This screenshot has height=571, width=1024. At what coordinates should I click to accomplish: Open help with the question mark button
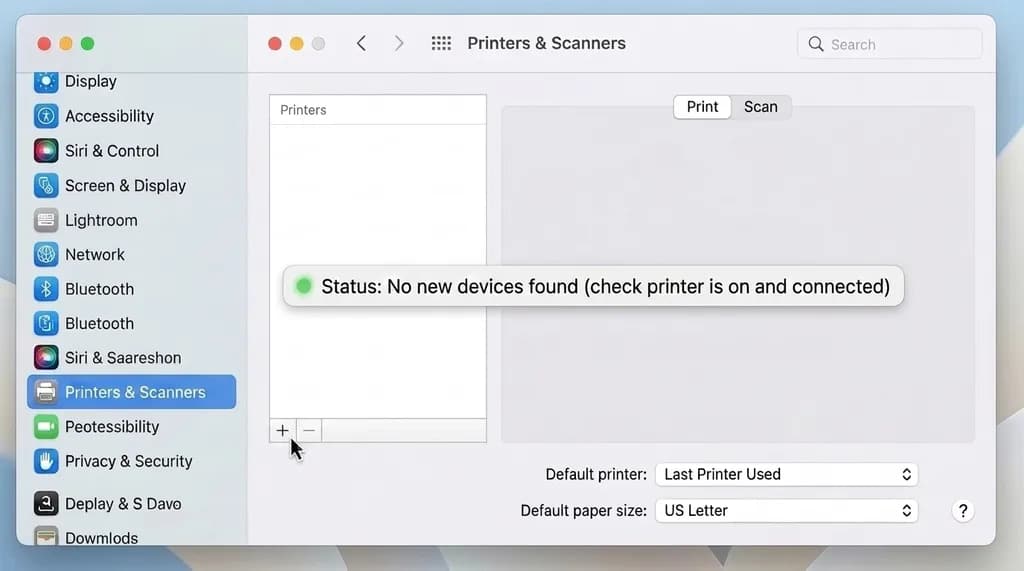click(963, 511)
